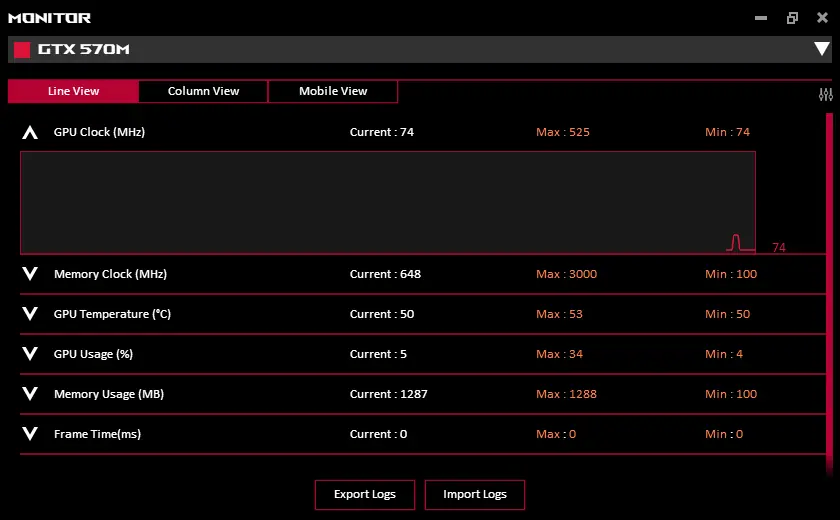840x520 pixels.
Task: Click the 'Max : 34' value
Action: click(559, 354)
